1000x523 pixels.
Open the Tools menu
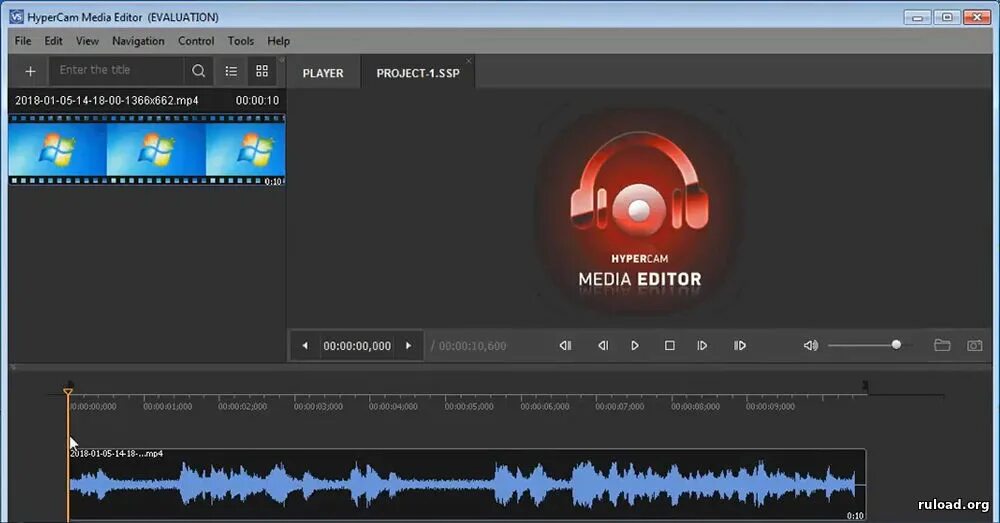click(240, 41)
